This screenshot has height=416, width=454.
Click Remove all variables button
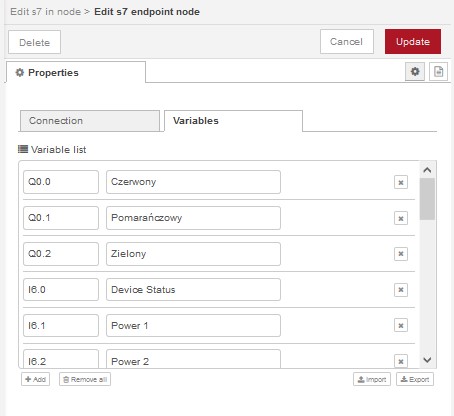pyautogui.click(x=85, y=379)
